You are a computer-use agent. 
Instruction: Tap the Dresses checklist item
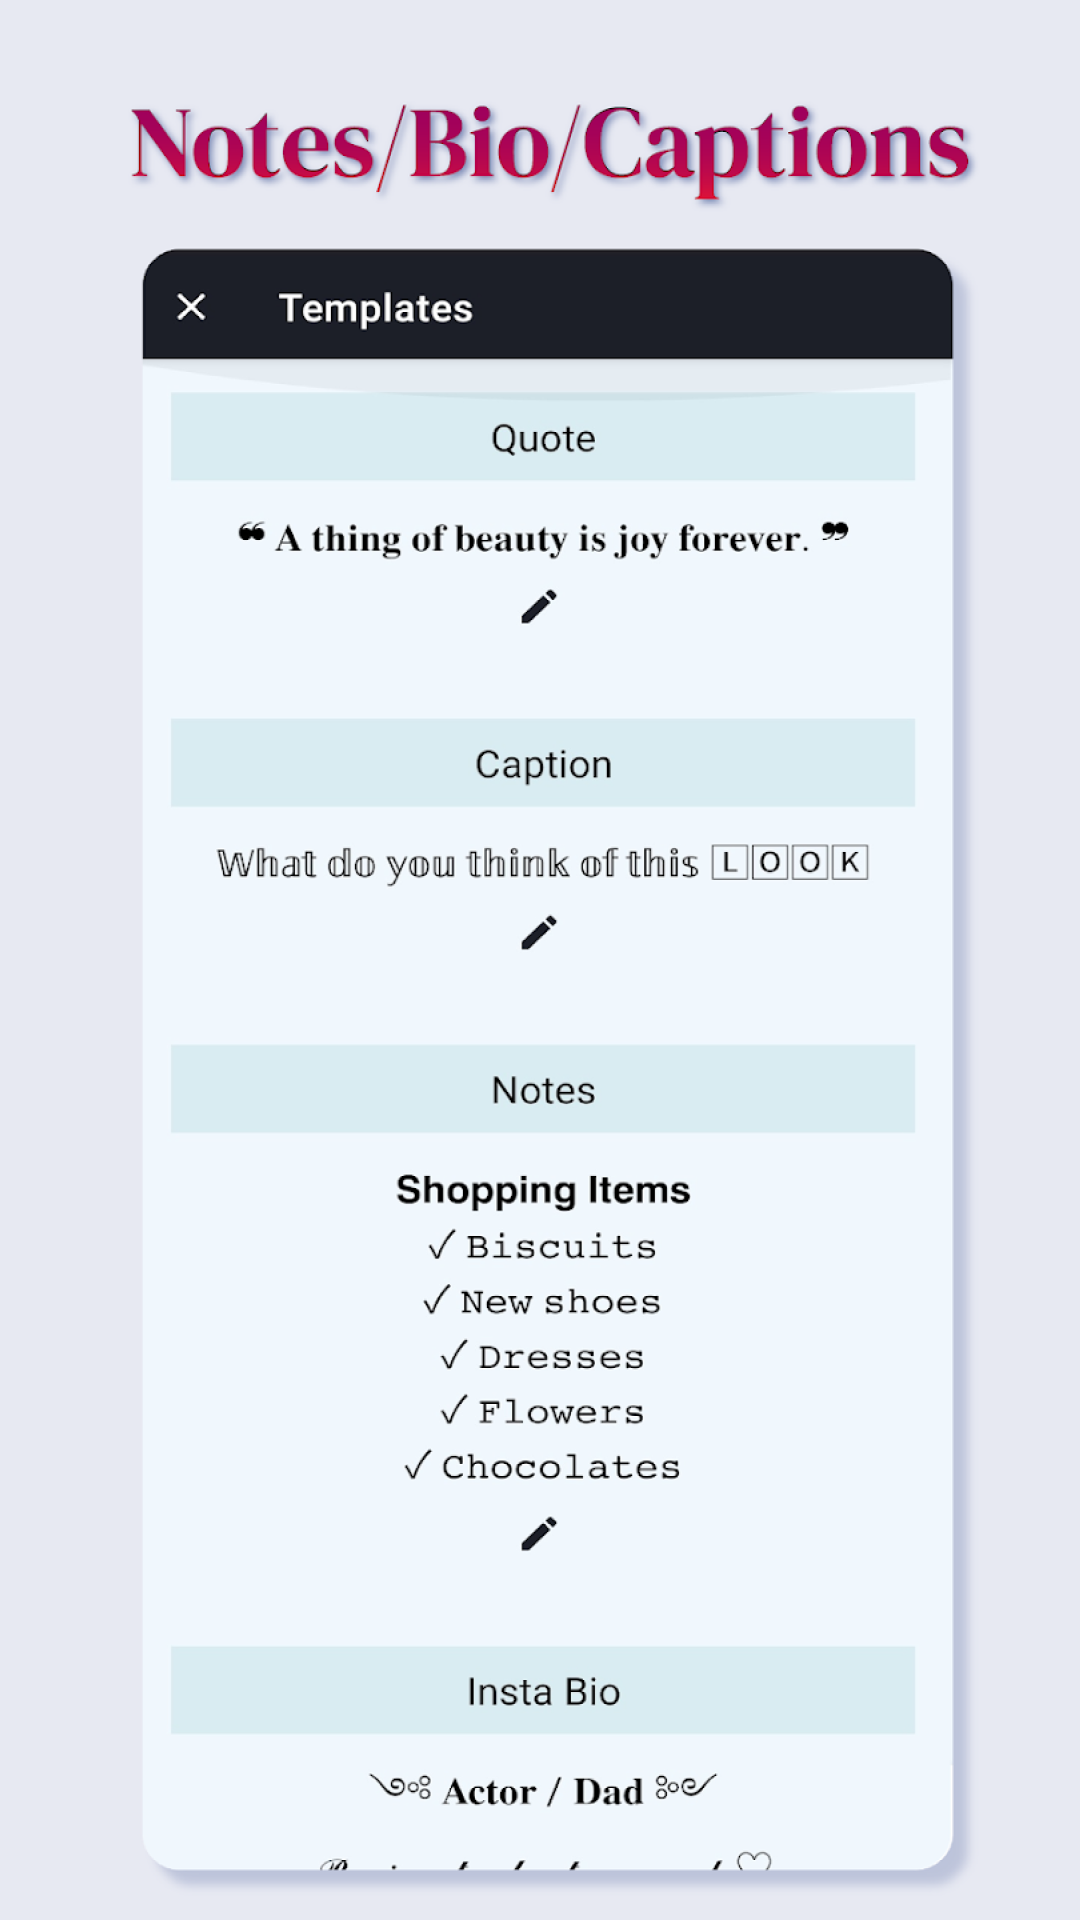click(x=542, y=1357)
